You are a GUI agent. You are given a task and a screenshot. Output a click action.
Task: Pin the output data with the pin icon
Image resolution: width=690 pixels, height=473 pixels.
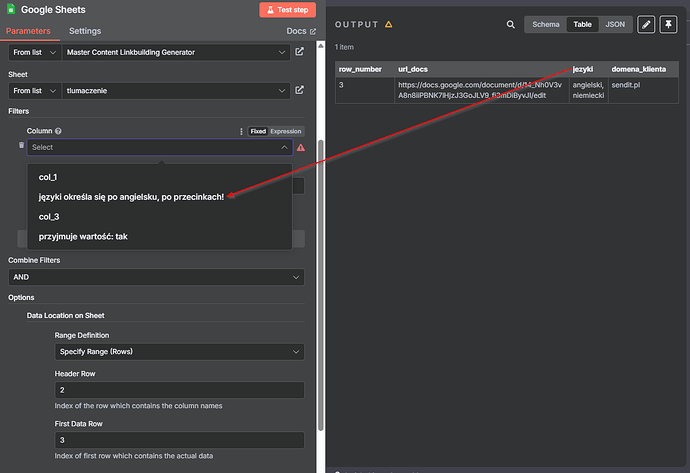point(668,24)
